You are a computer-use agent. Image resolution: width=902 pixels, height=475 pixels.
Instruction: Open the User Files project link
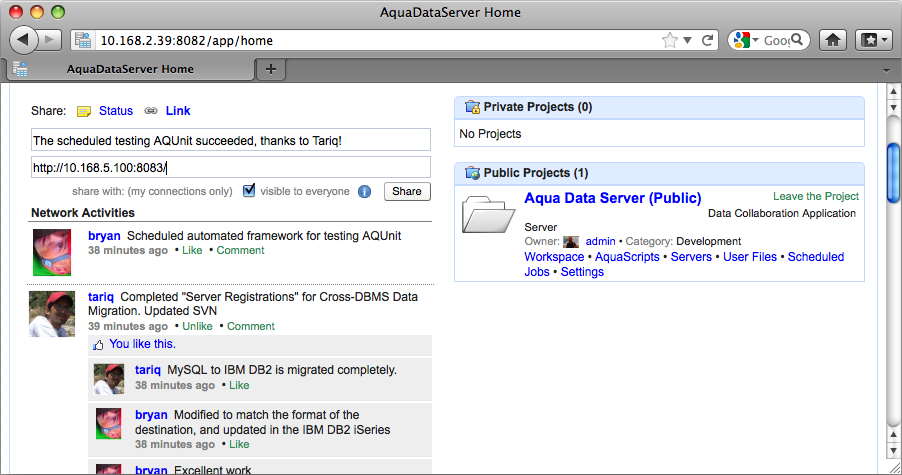pyautogui.click(x=750, y=257)
